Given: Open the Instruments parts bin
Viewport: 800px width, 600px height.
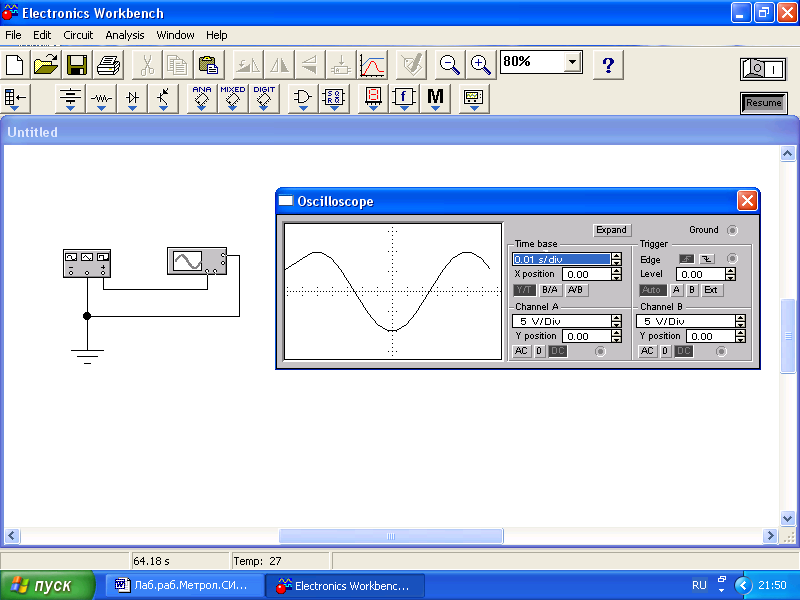Looking at the screenshot, I should click(473, 98).
